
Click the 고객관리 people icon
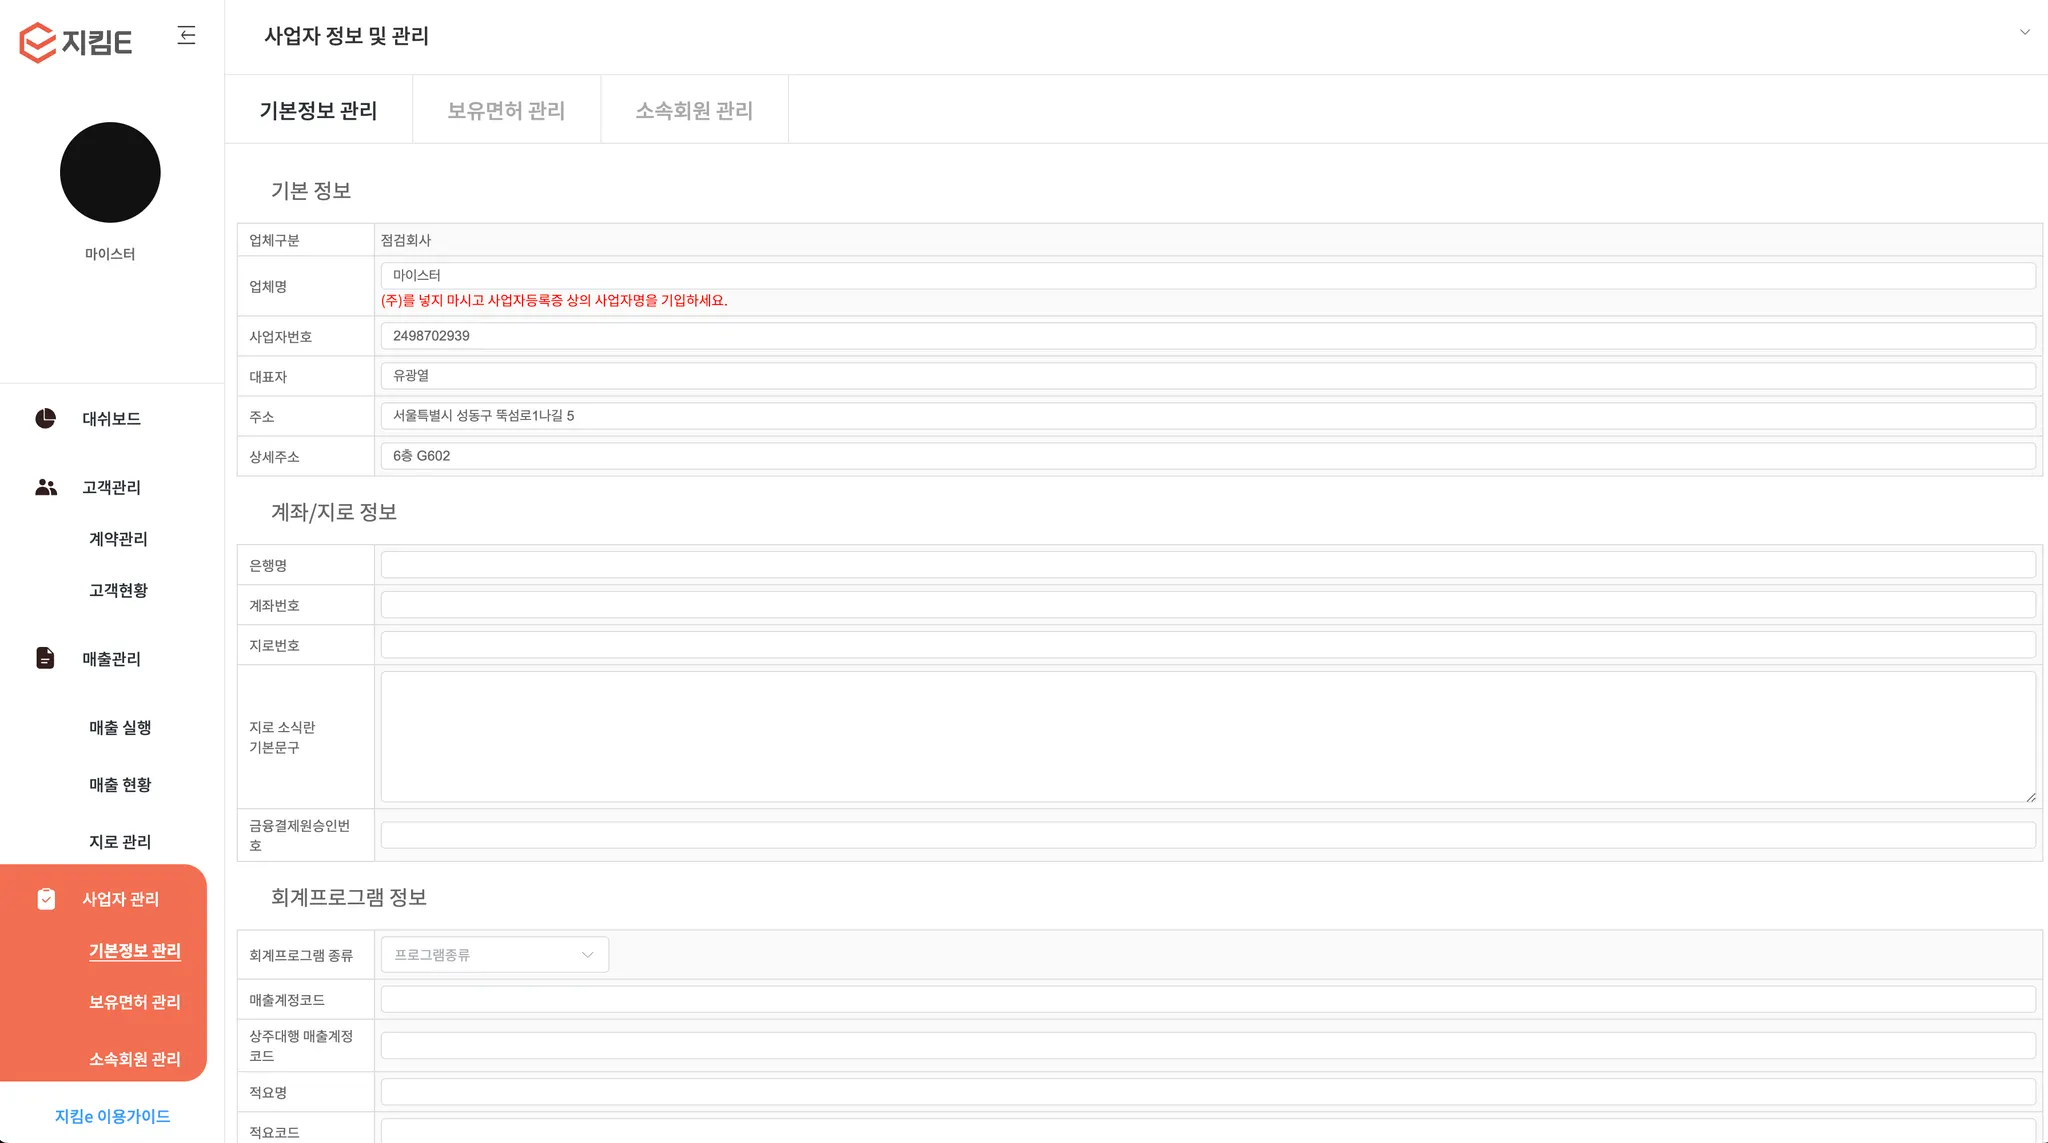pos(46,487)
